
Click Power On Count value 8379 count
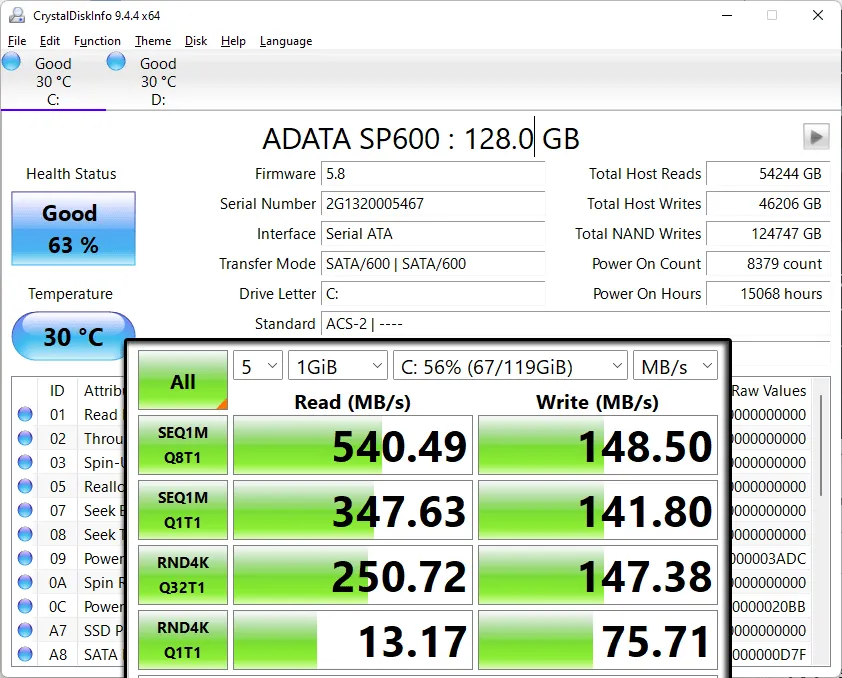pos(768,264)
